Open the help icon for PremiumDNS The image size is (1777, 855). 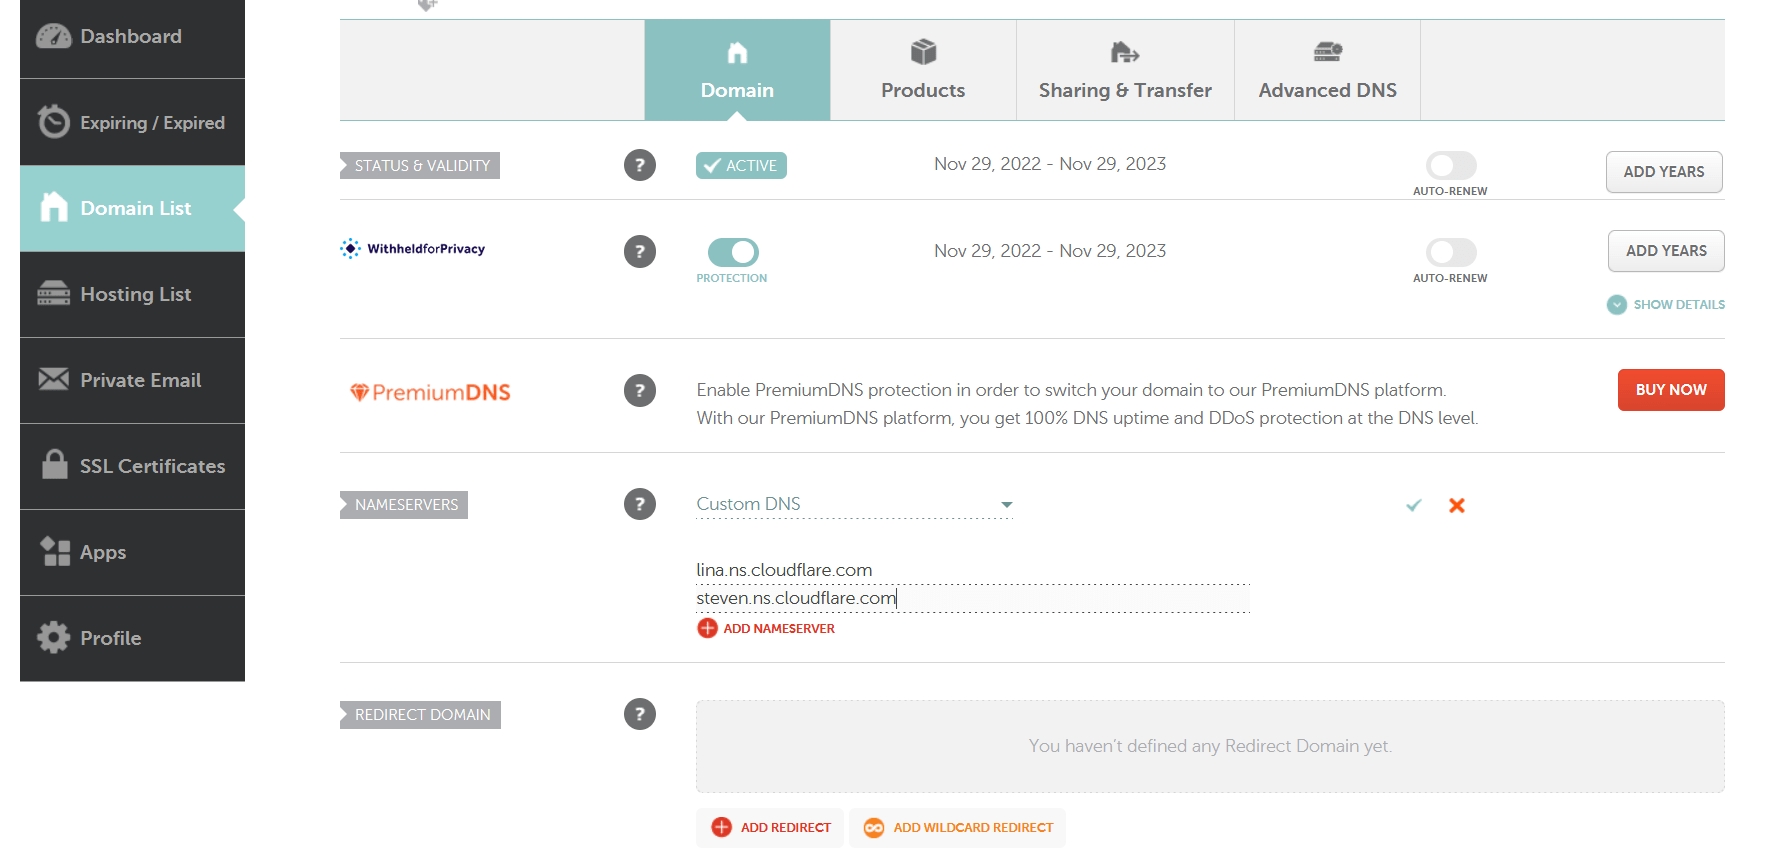[x=639, y=390]
